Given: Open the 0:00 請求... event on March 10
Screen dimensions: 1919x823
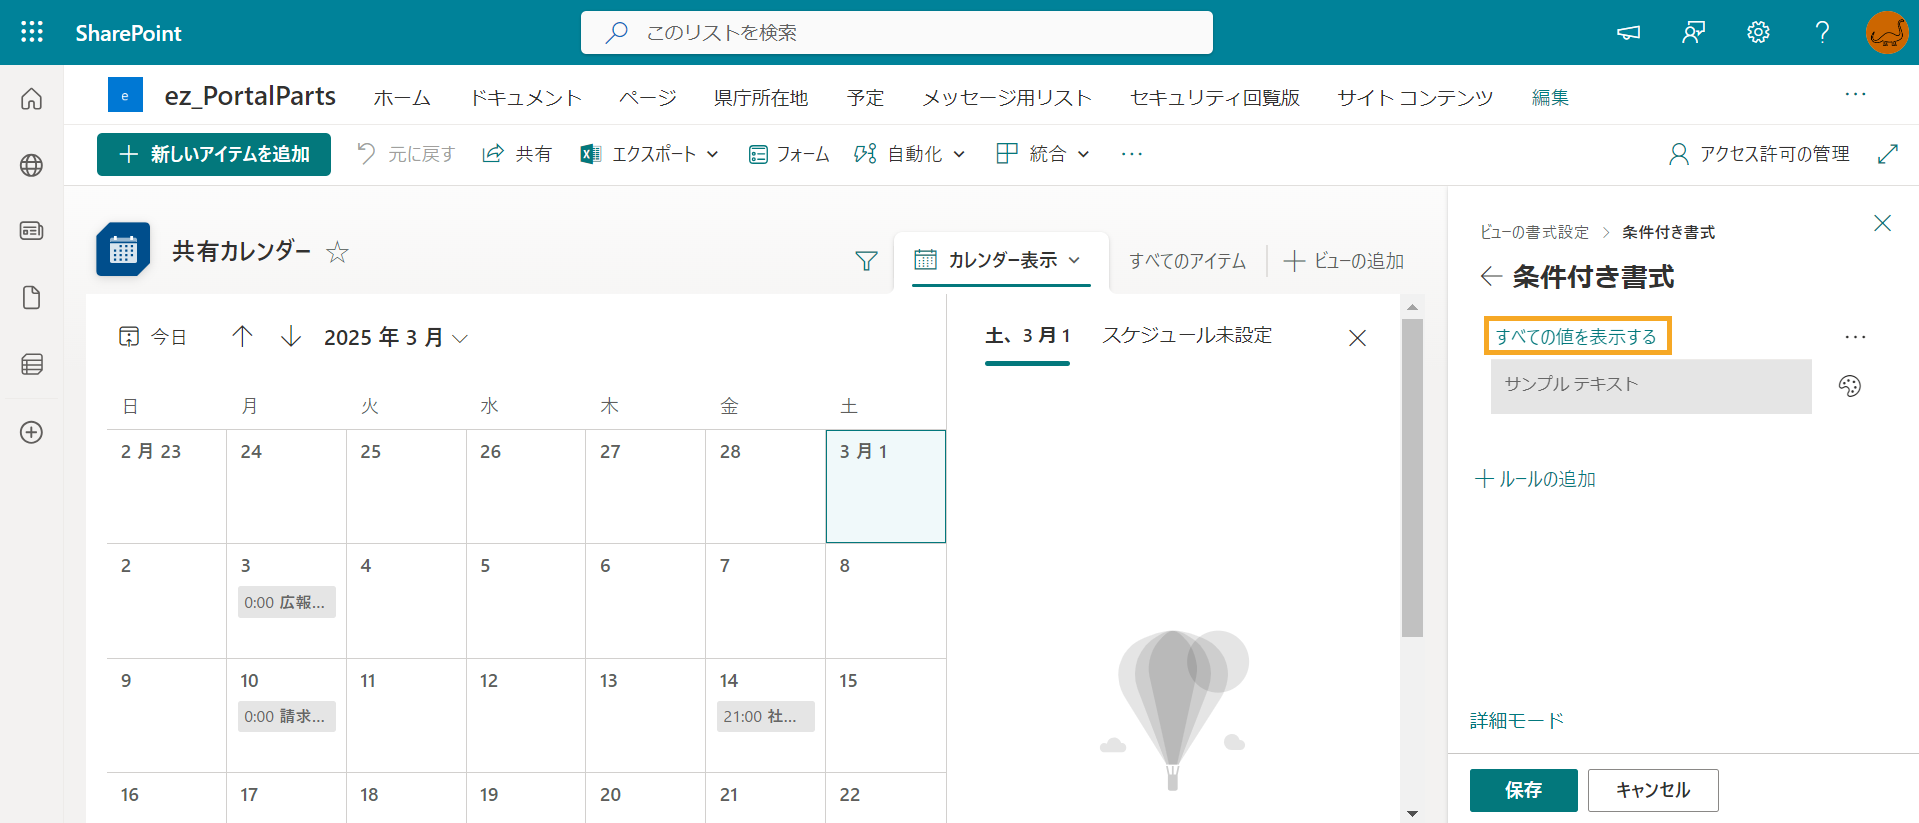Looking at the screenshot, I should click(286, 716).
